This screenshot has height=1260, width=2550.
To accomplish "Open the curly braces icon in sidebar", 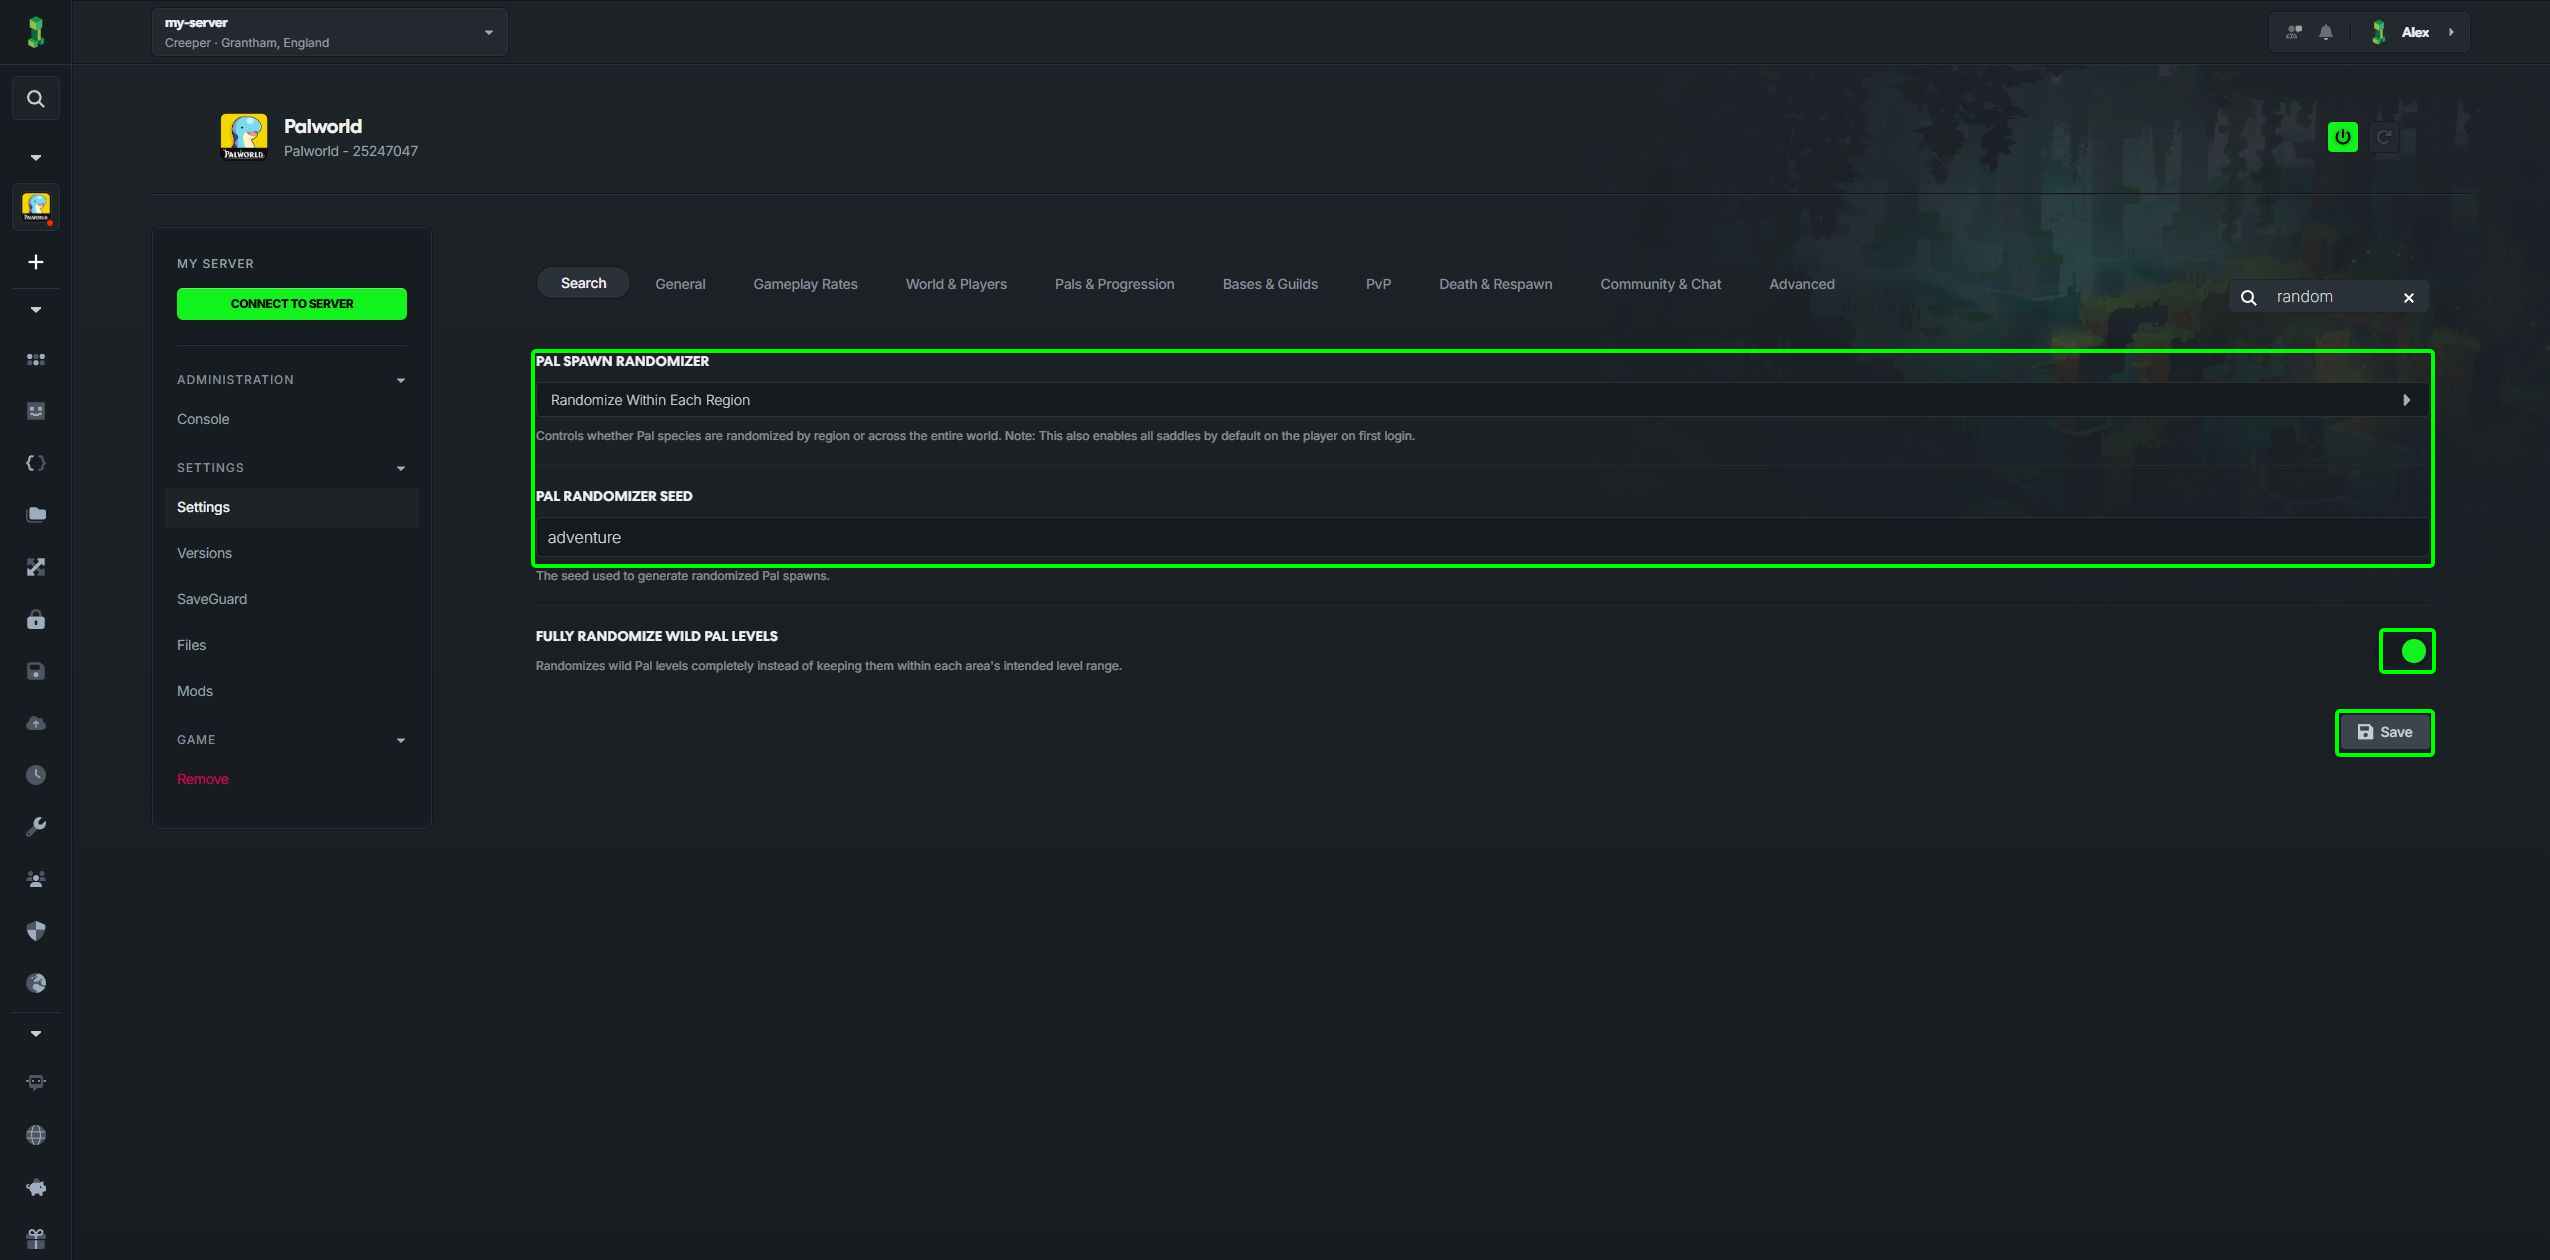I will (36, 463).
